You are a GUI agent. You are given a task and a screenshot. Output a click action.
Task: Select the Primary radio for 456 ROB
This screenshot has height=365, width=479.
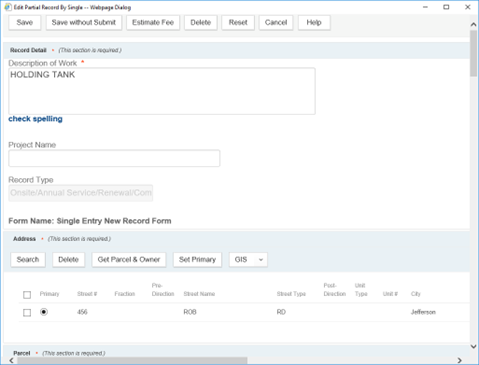click(x=44, y=312)
